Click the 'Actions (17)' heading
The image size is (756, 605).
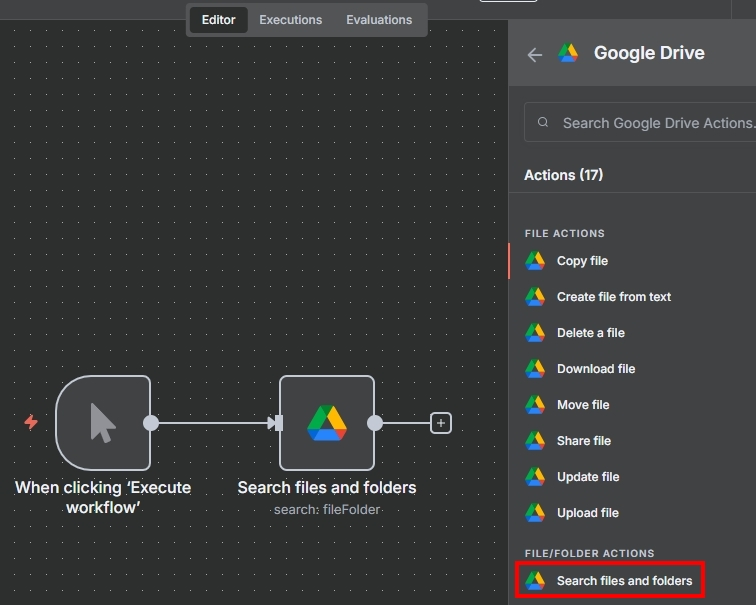(564, 175)
